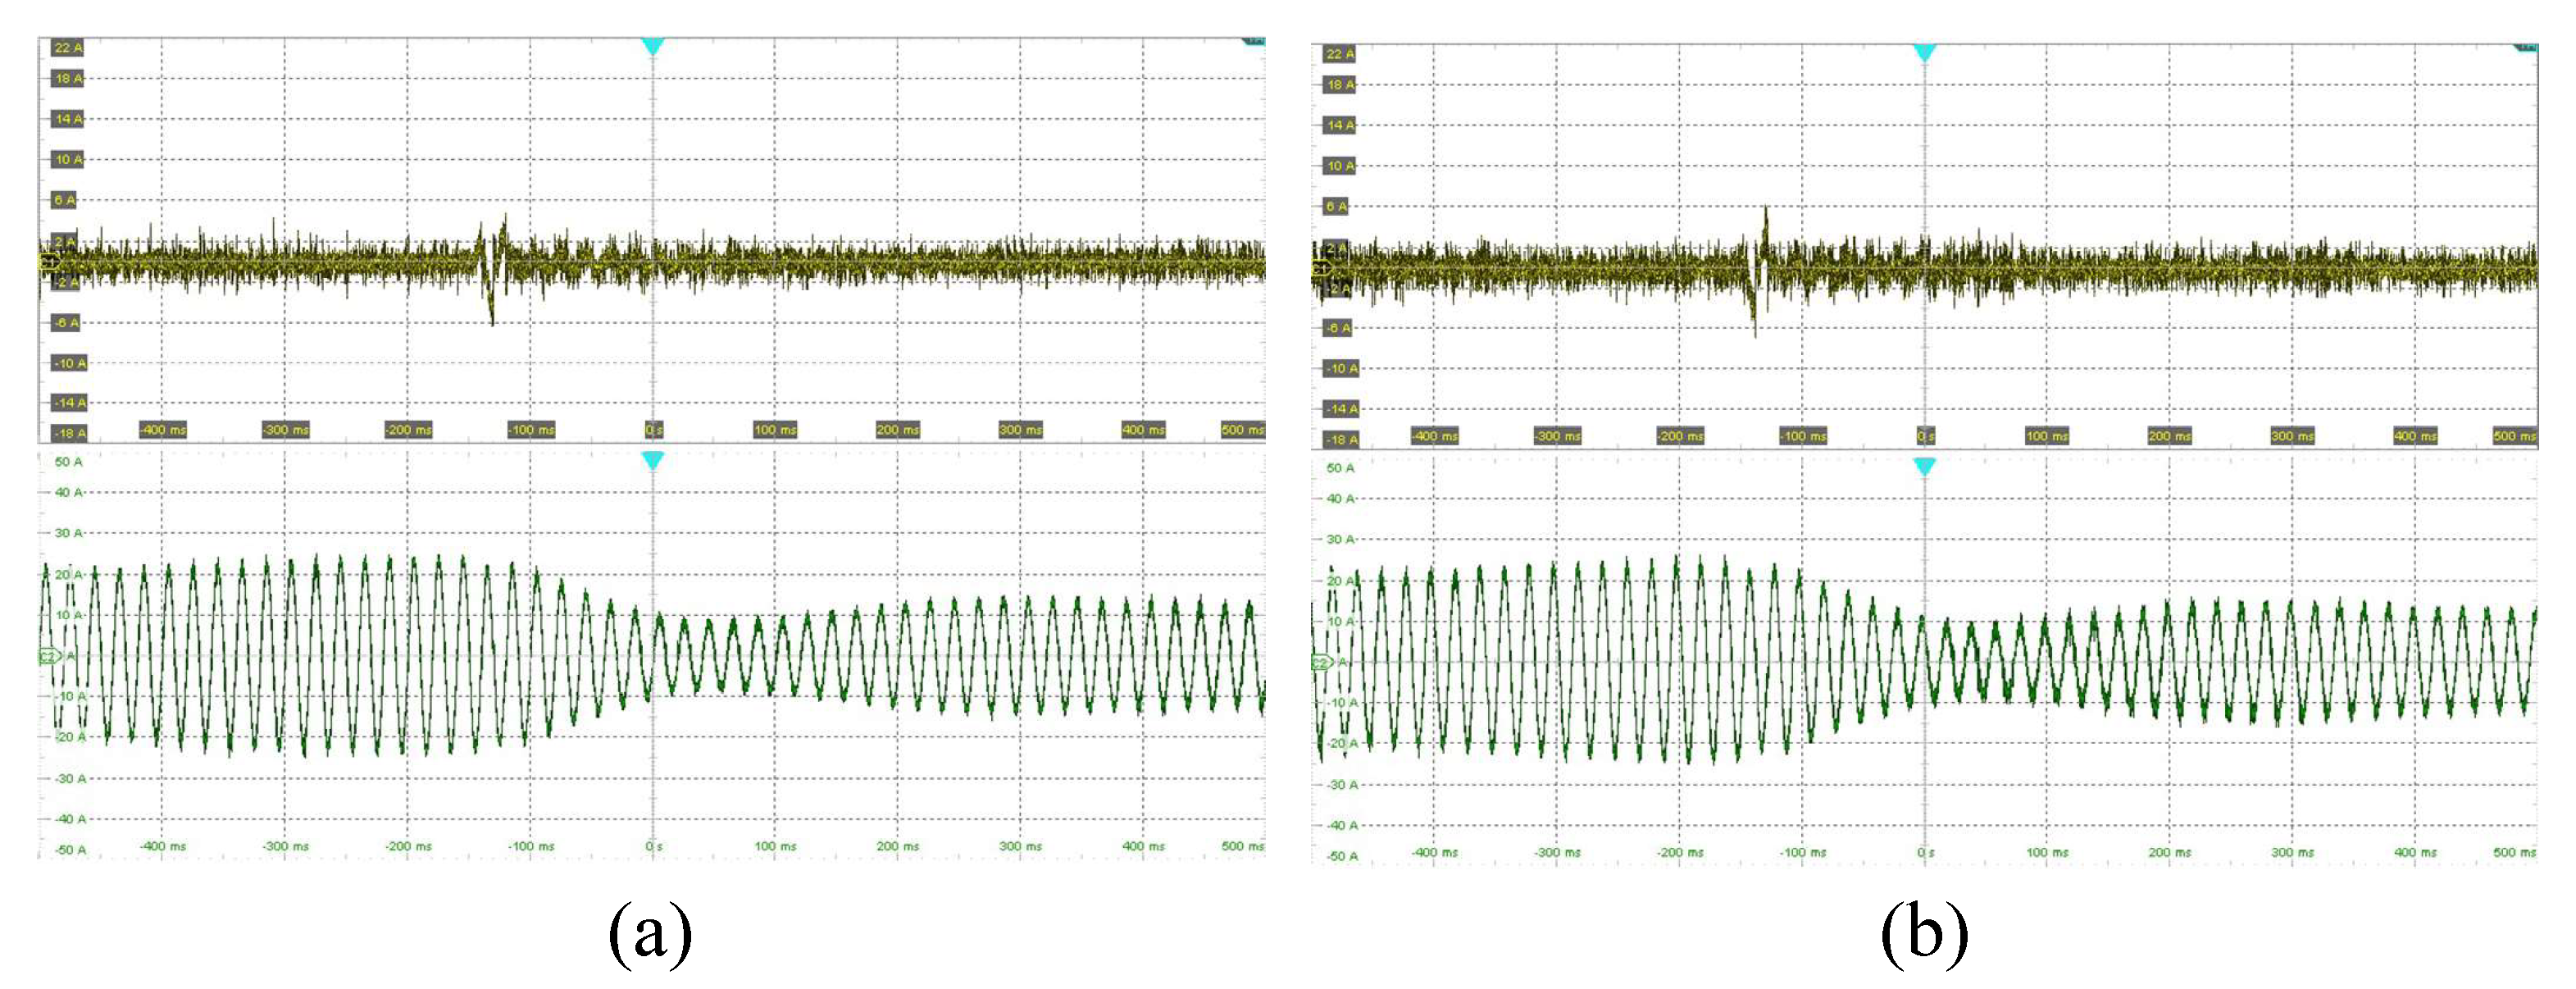
Task: Click the yellow transient spike in panel (a)
Action: [494, 270]
